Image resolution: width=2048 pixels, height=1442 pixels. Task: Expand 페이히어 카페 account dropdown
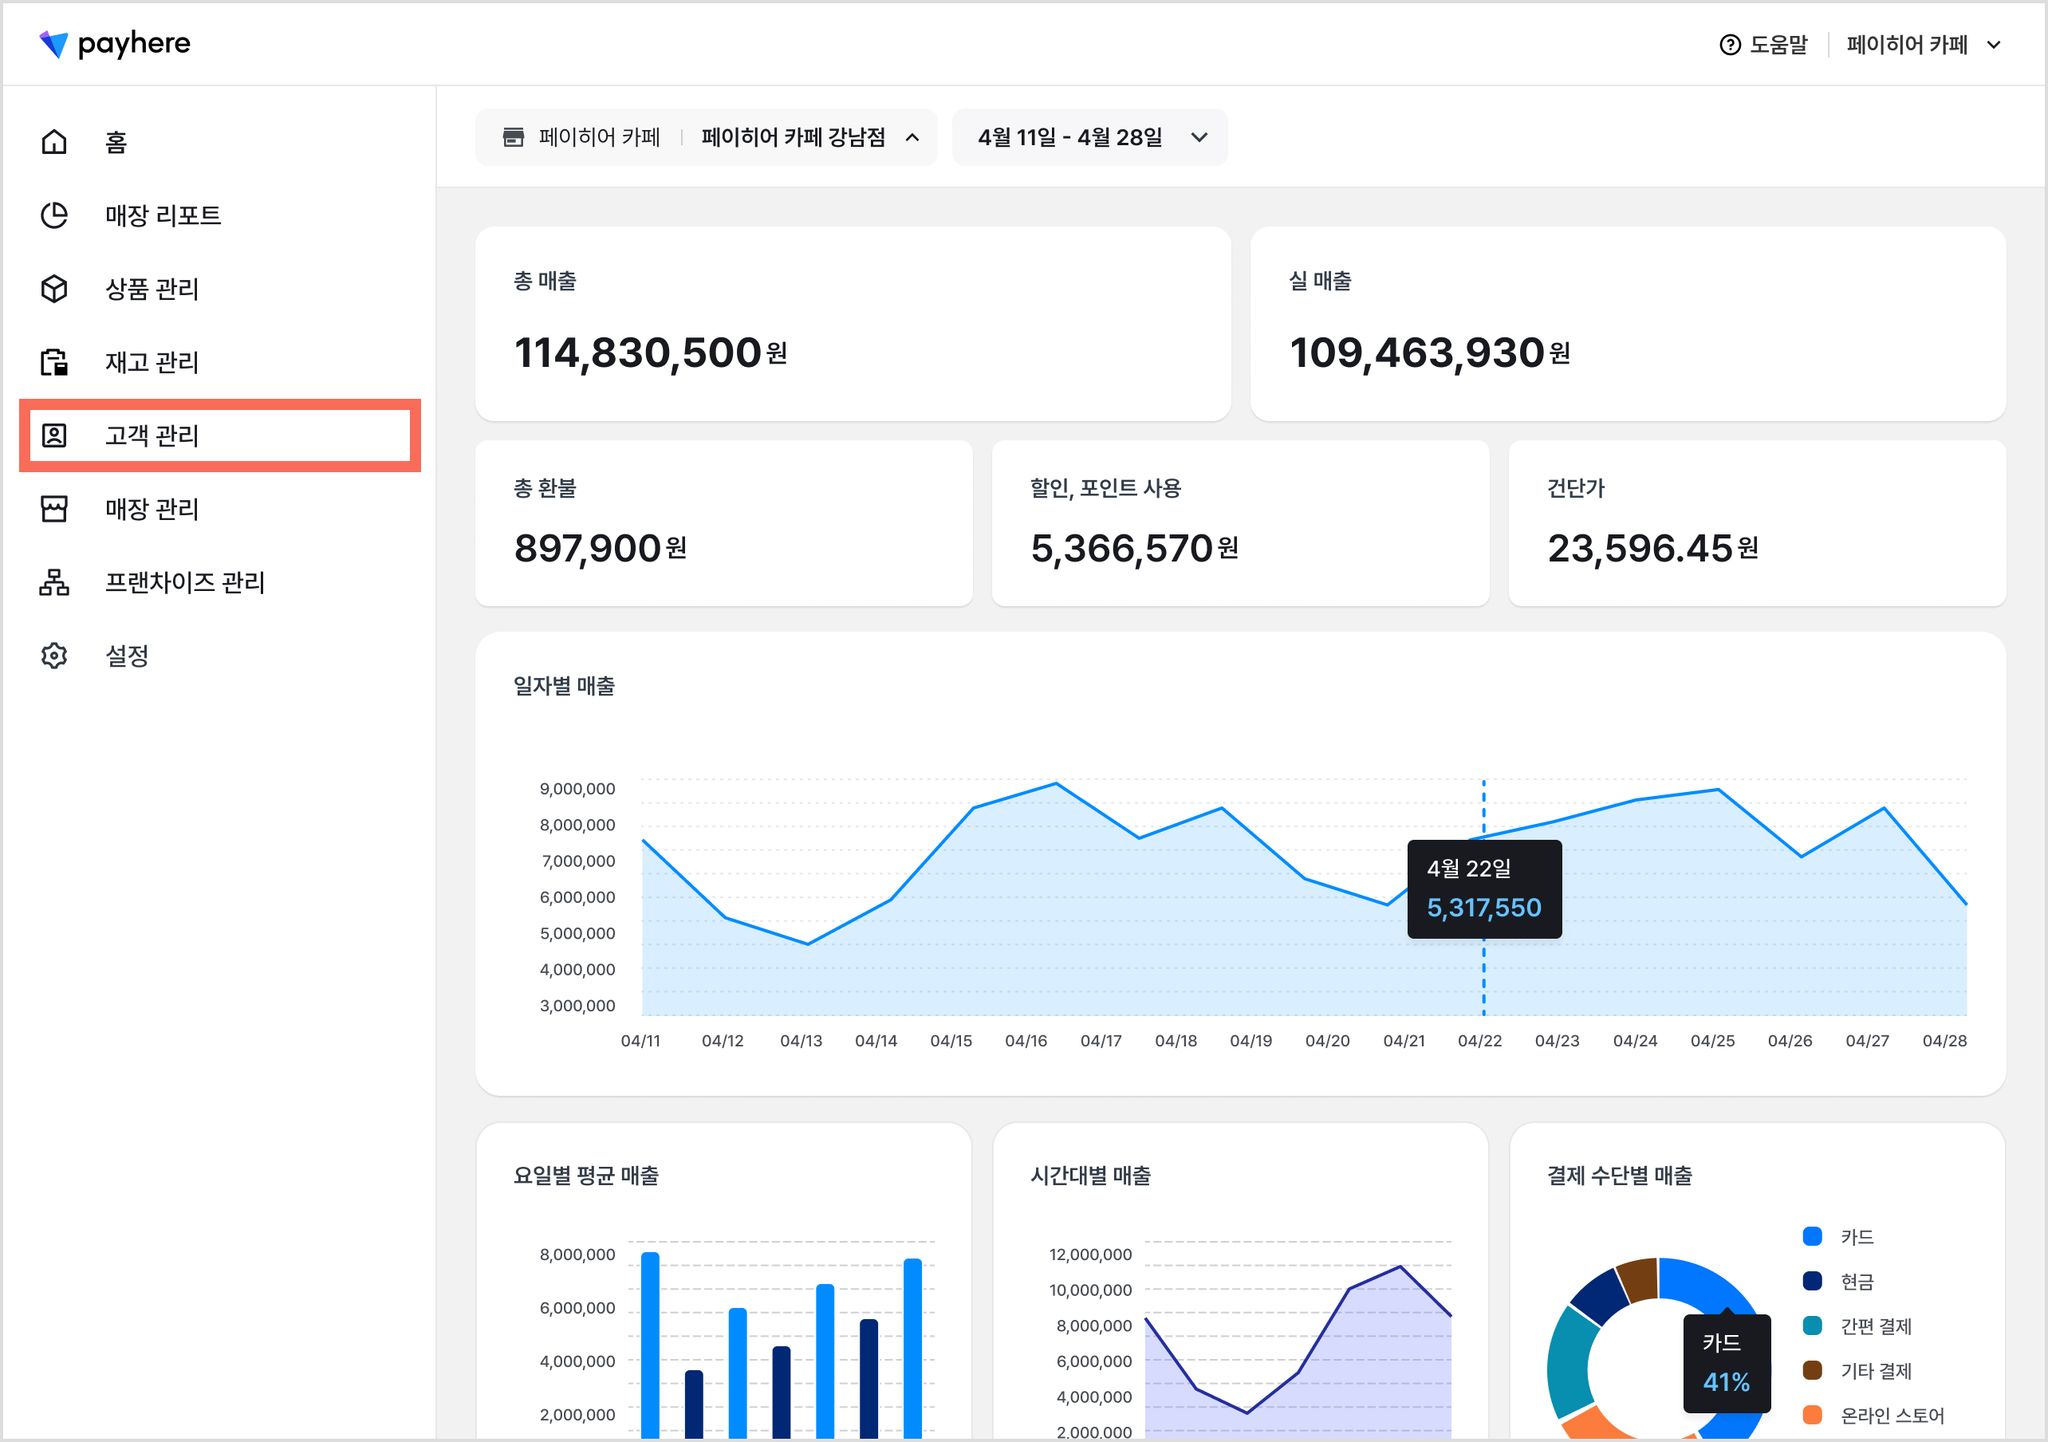(x=1923, y=45)
